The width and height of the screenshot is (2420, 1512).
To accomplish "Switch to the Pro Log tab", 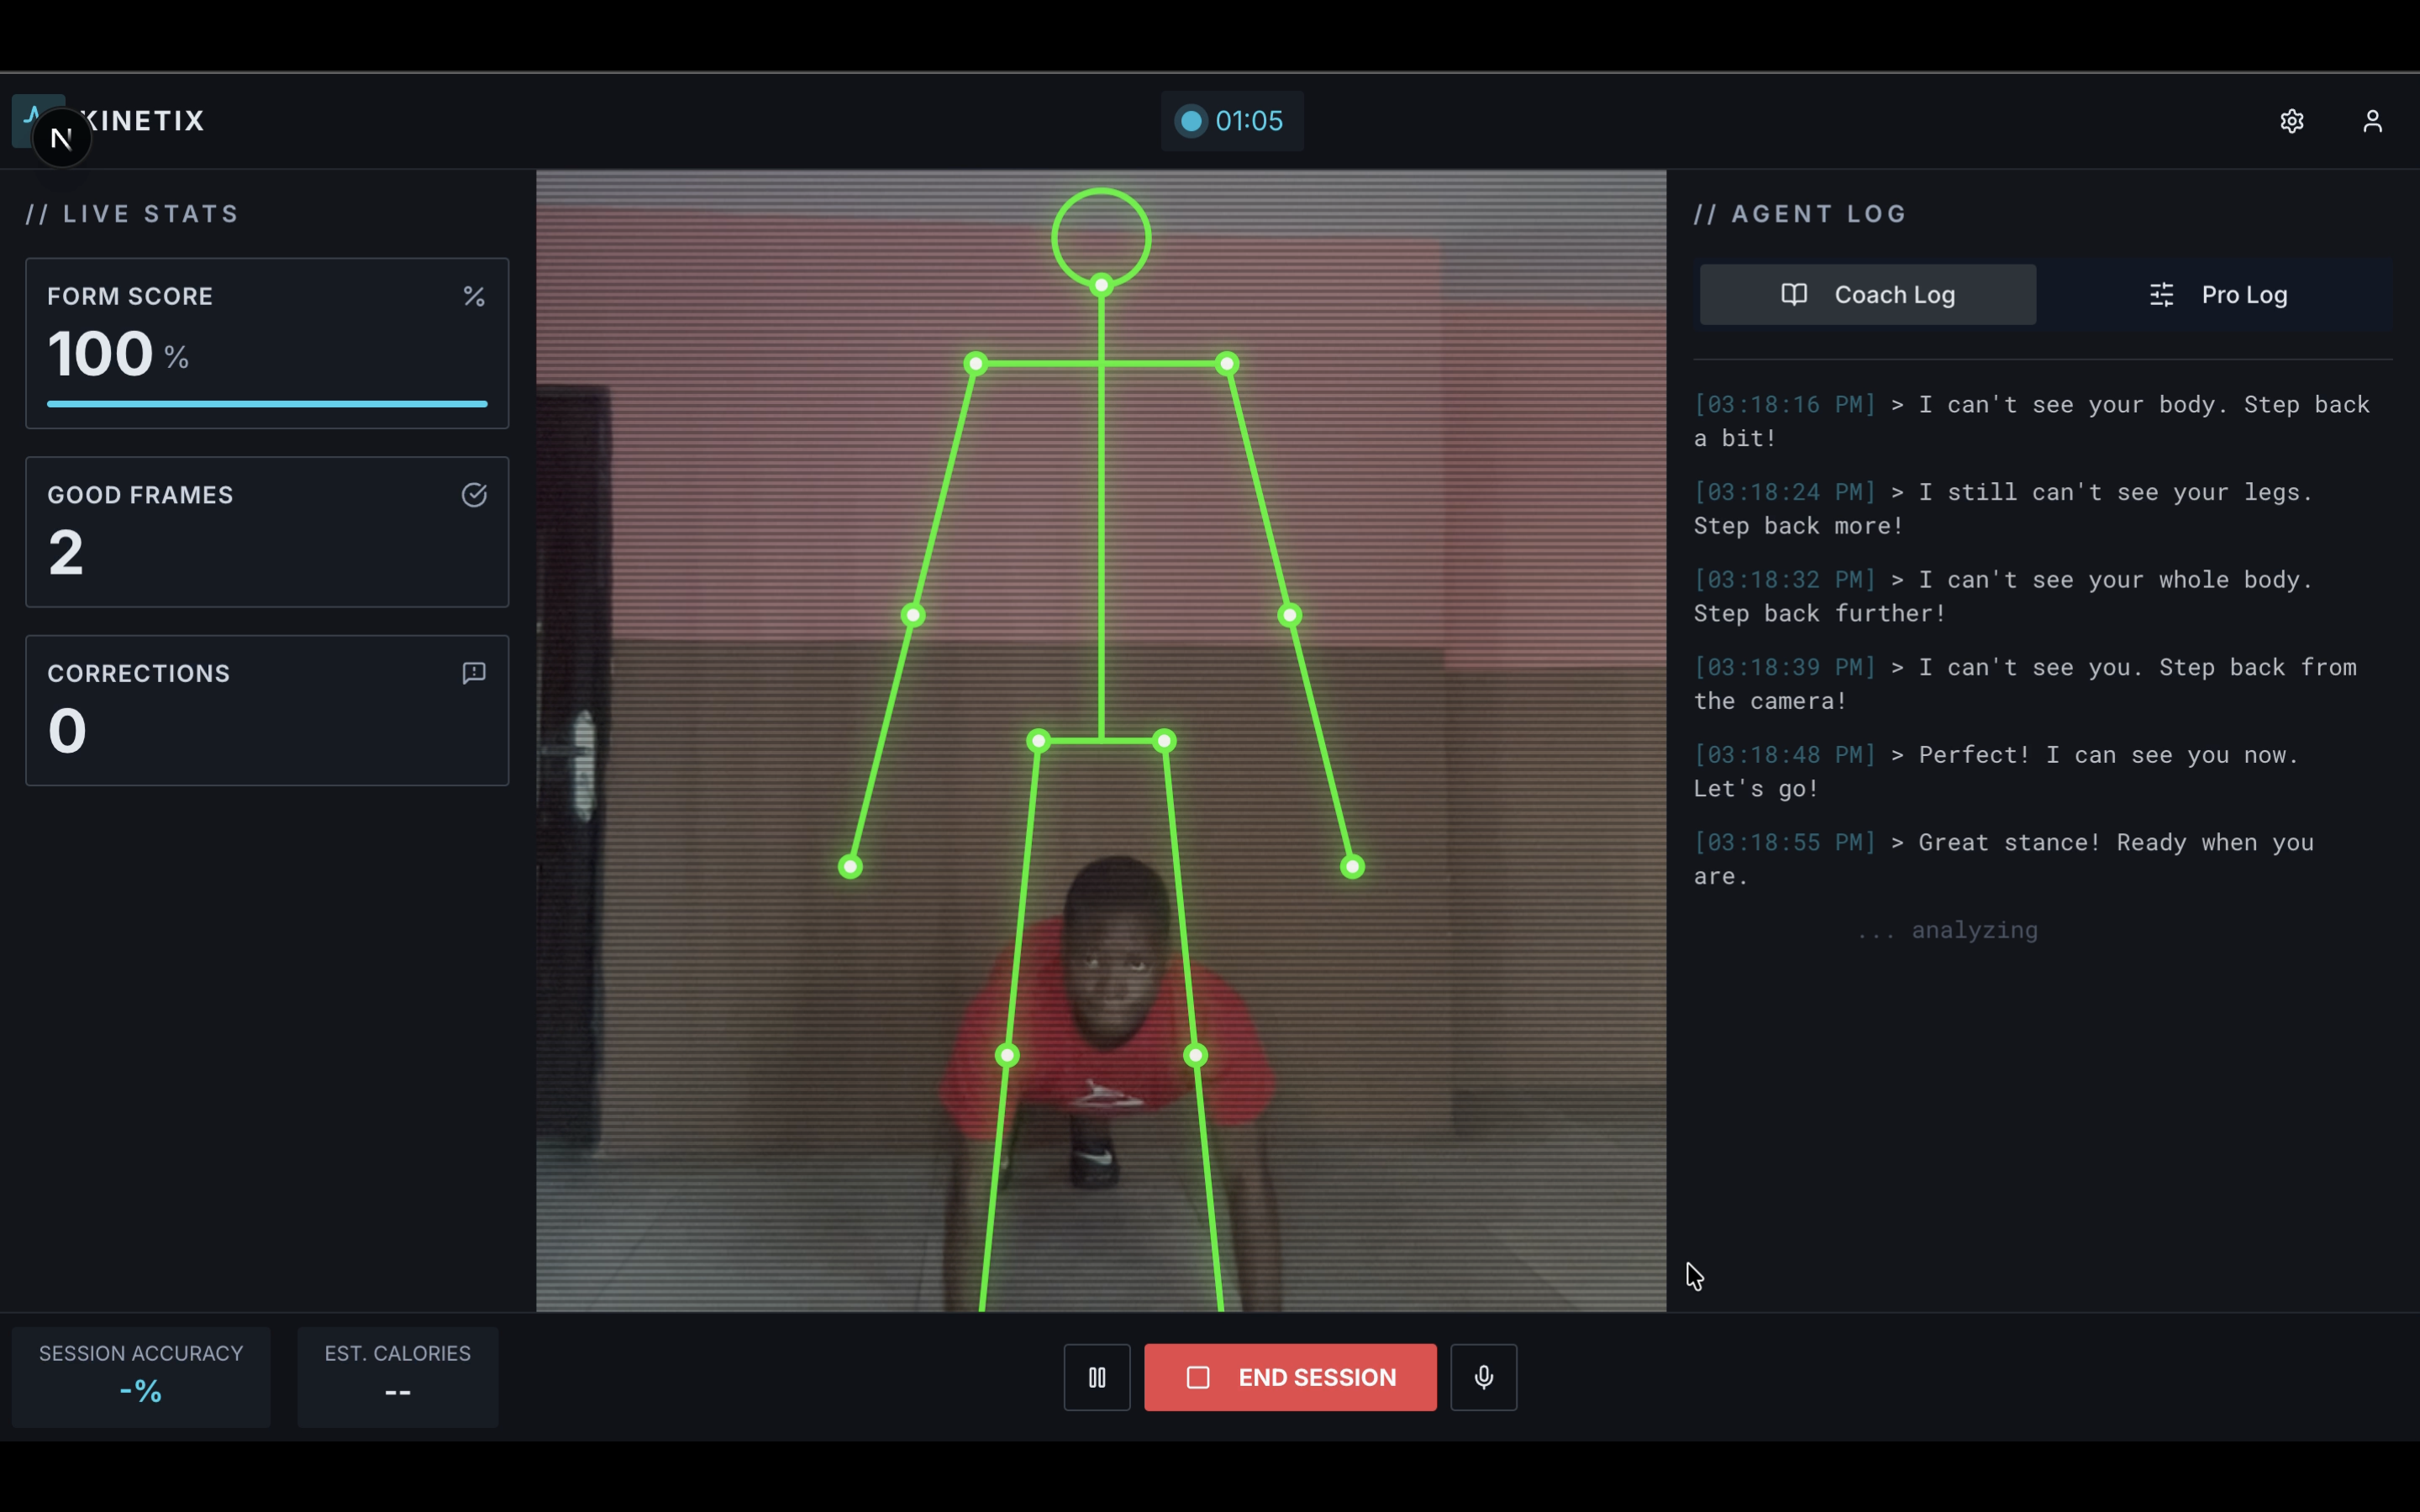I will coord(2217,295).
